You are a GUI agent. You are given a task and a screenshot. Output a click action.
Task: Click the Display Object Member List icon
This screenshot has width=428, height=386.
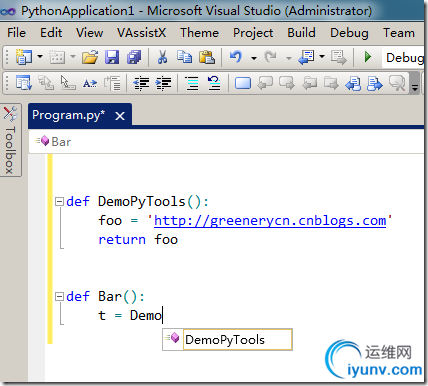point(24,83)
